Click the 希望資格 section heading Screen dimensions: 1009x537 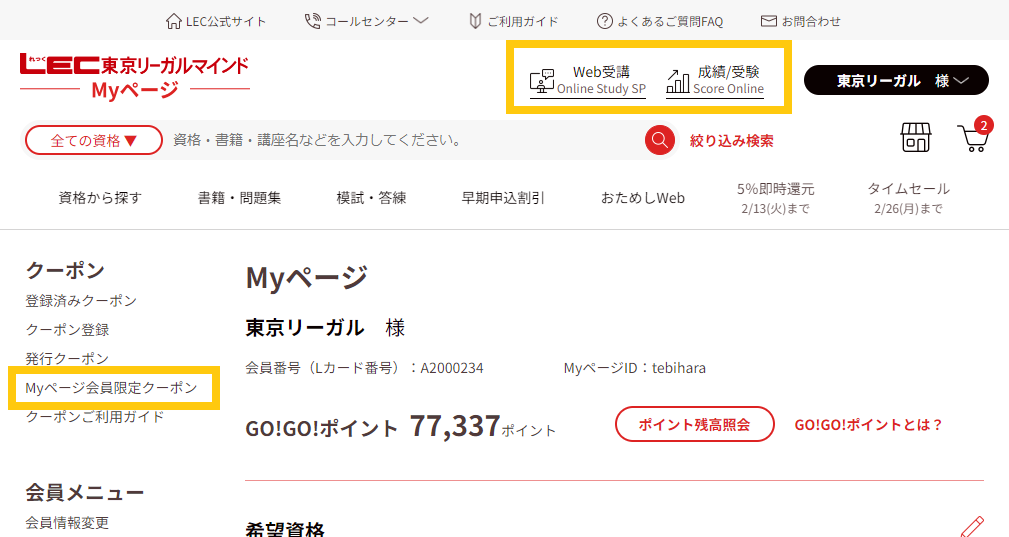(285, 529)
